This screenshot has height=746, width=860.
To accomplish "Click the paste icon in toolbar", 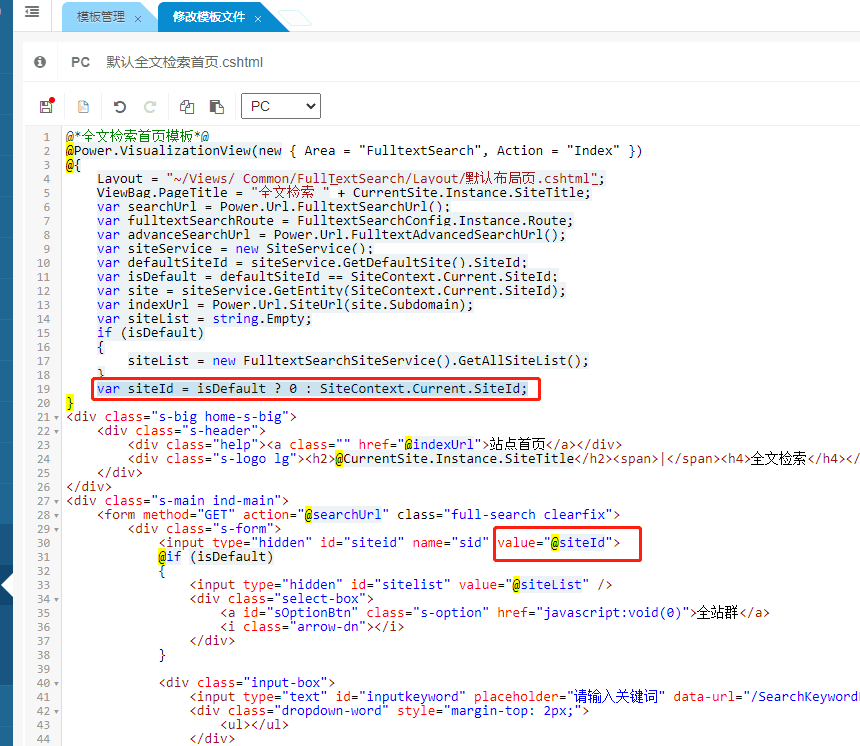I will pyautogui.click(x=216, y=106).
